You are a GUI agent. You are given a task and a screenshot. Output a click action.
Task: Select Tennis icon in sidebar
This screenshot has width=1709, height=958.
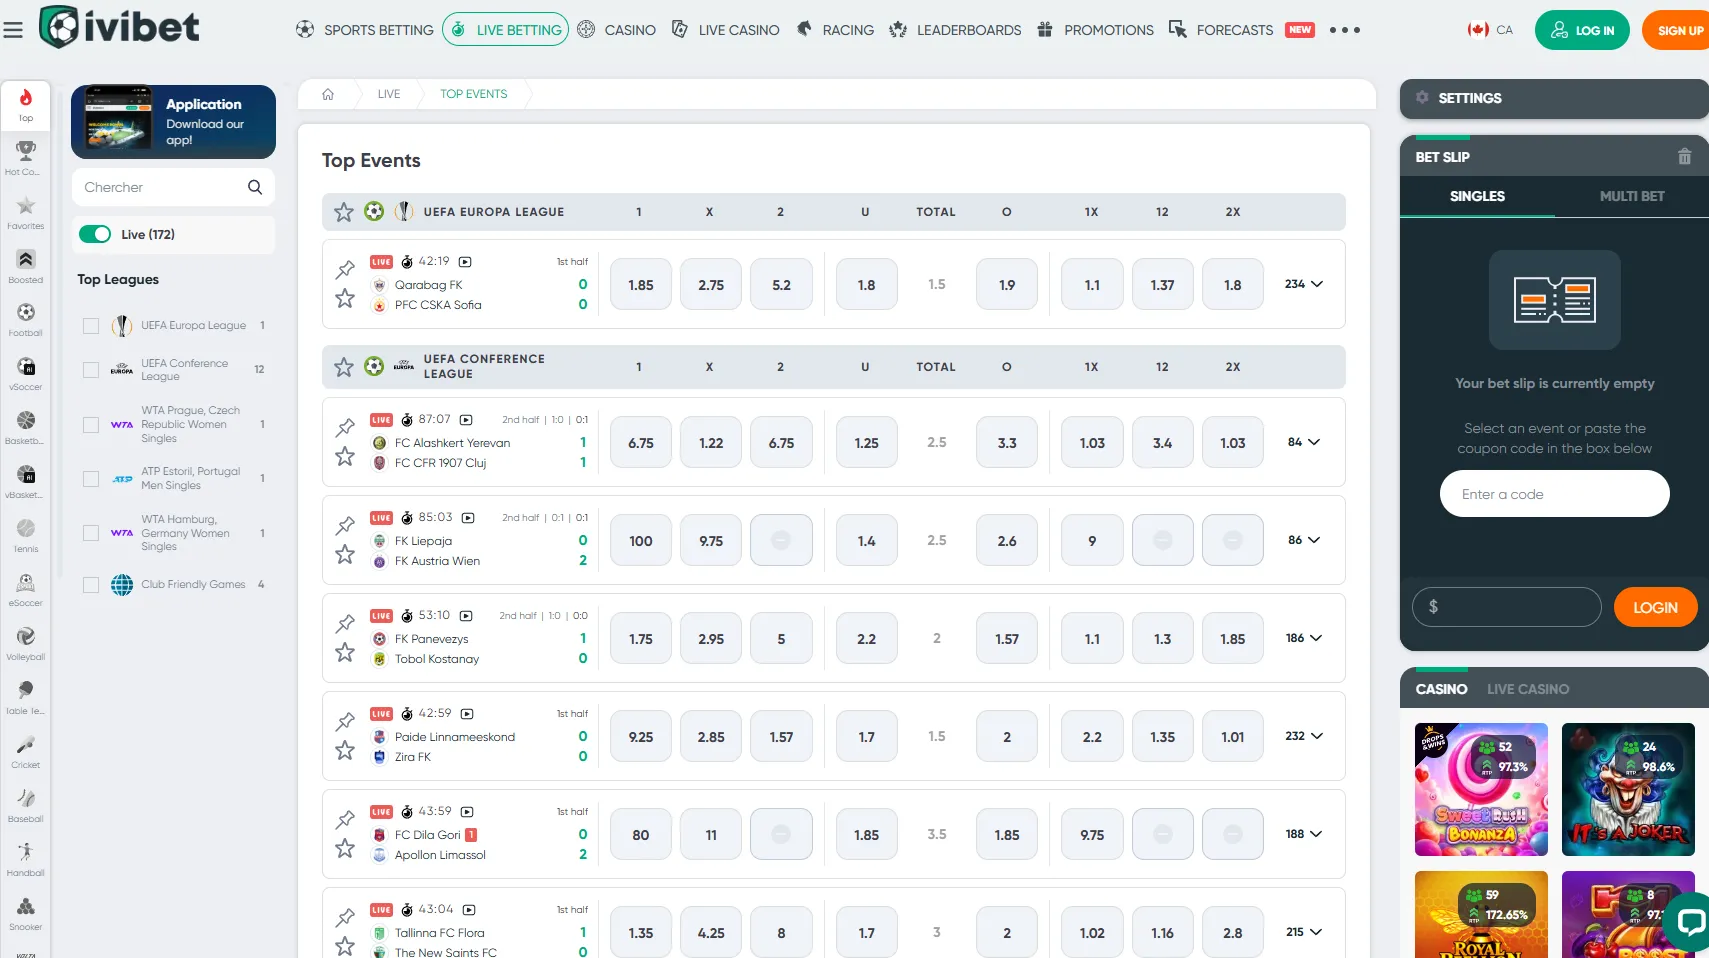(x=26, y=528)
